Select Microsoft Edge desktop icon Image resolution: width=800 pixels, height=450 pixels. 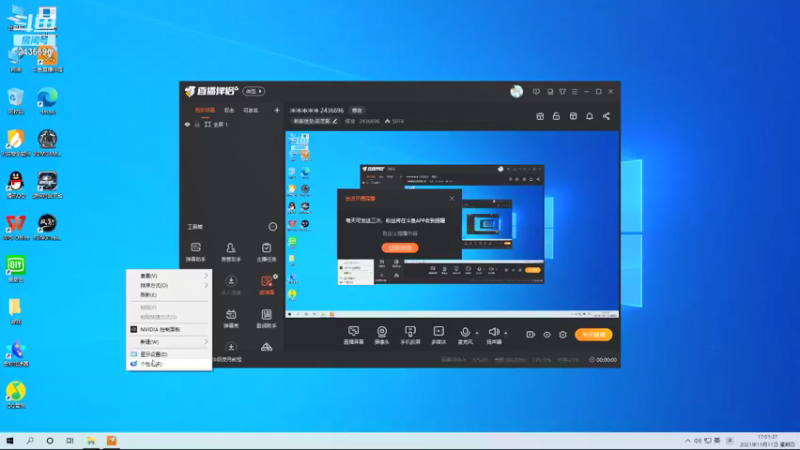pyautogui.click(x=47, y=101)
